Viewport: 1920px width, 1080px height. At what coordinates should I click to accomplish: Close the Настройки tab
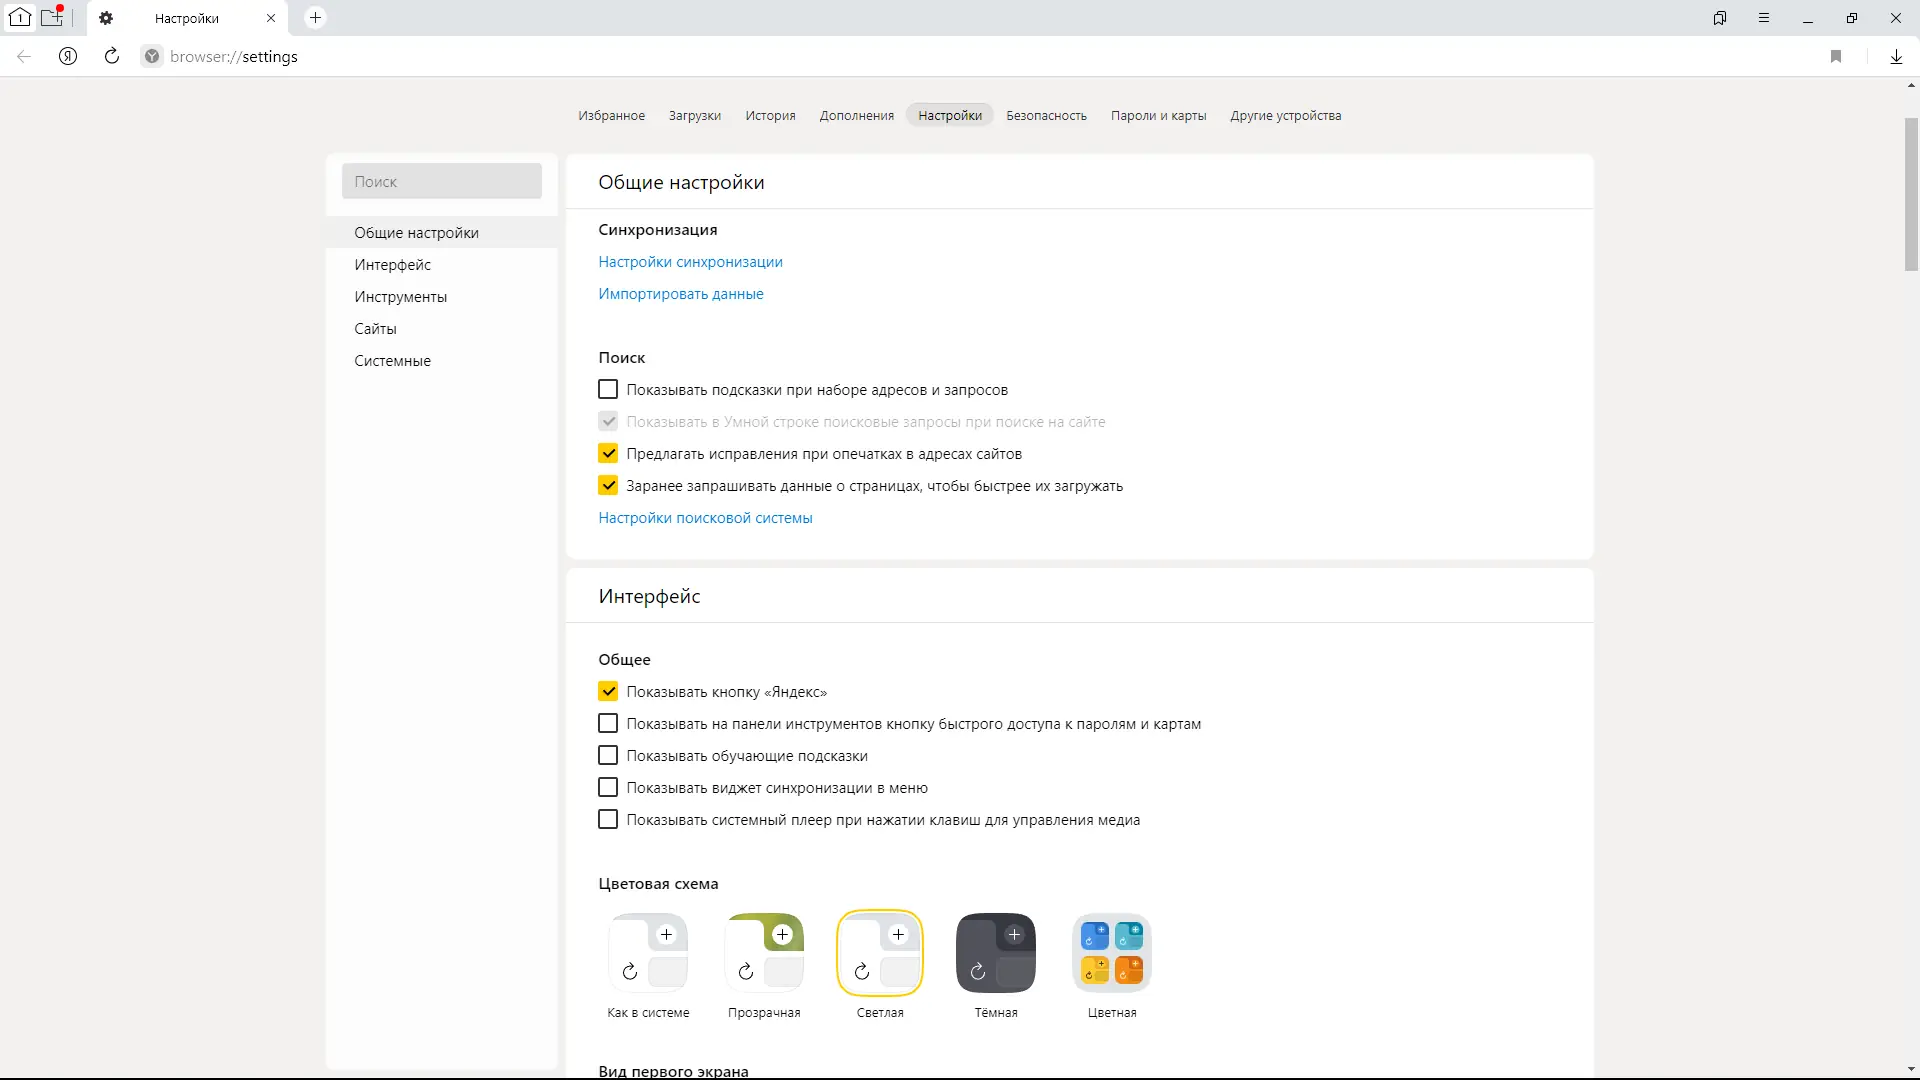(271, 18)
